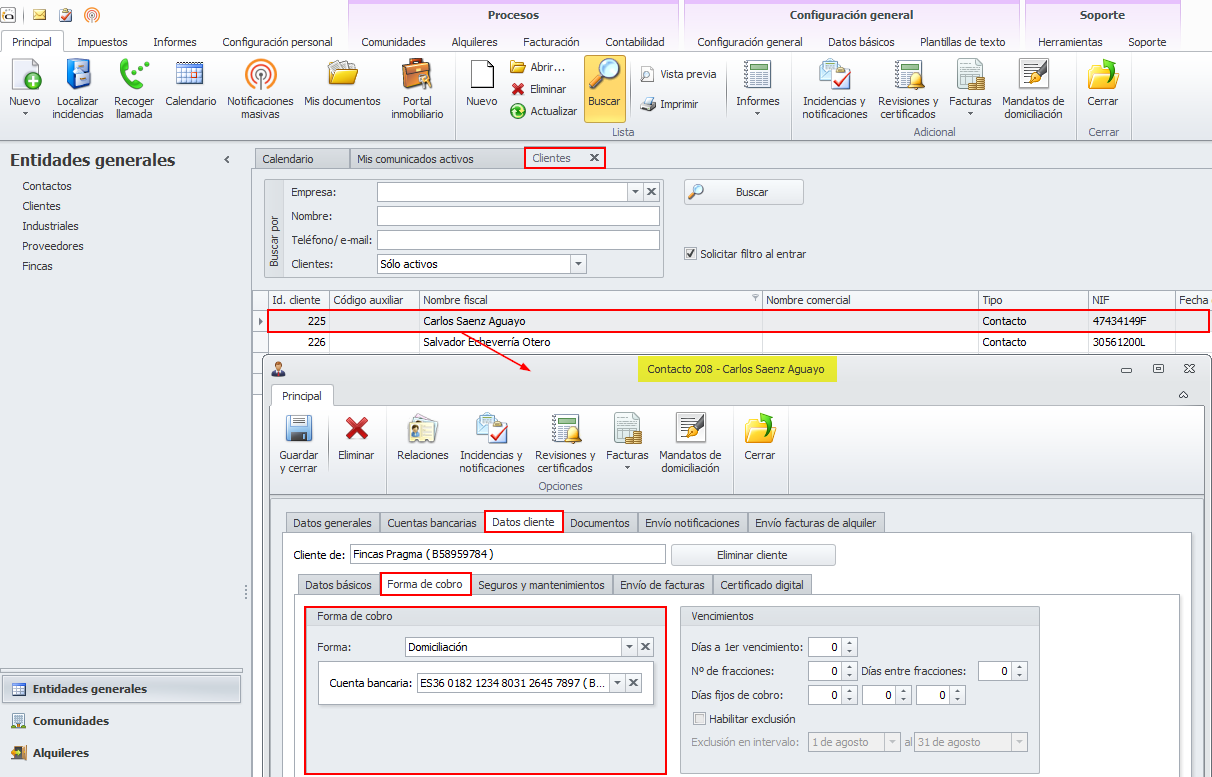Click Vista previa
This screenshot has width=1212, height=777.
click(678, 74)
